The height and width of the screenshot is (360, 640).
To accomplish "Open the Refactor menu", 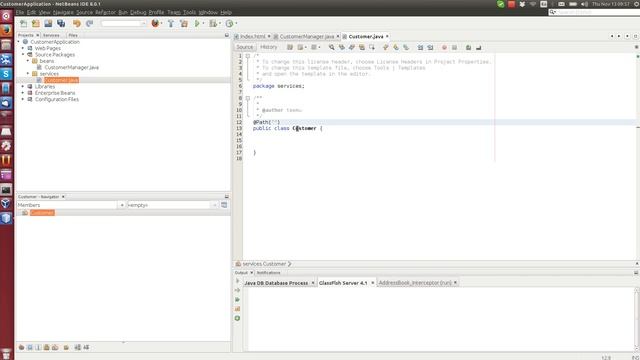I will click(x=105, y=12).
